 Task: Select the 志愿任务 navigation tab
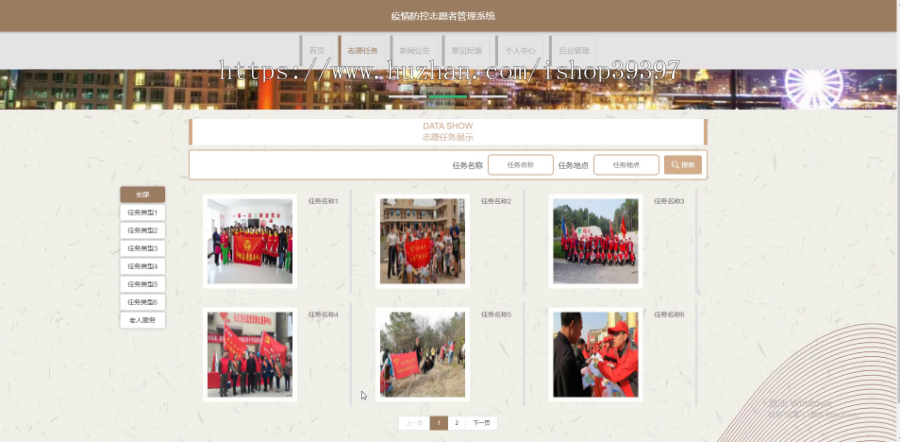[363, 51]
